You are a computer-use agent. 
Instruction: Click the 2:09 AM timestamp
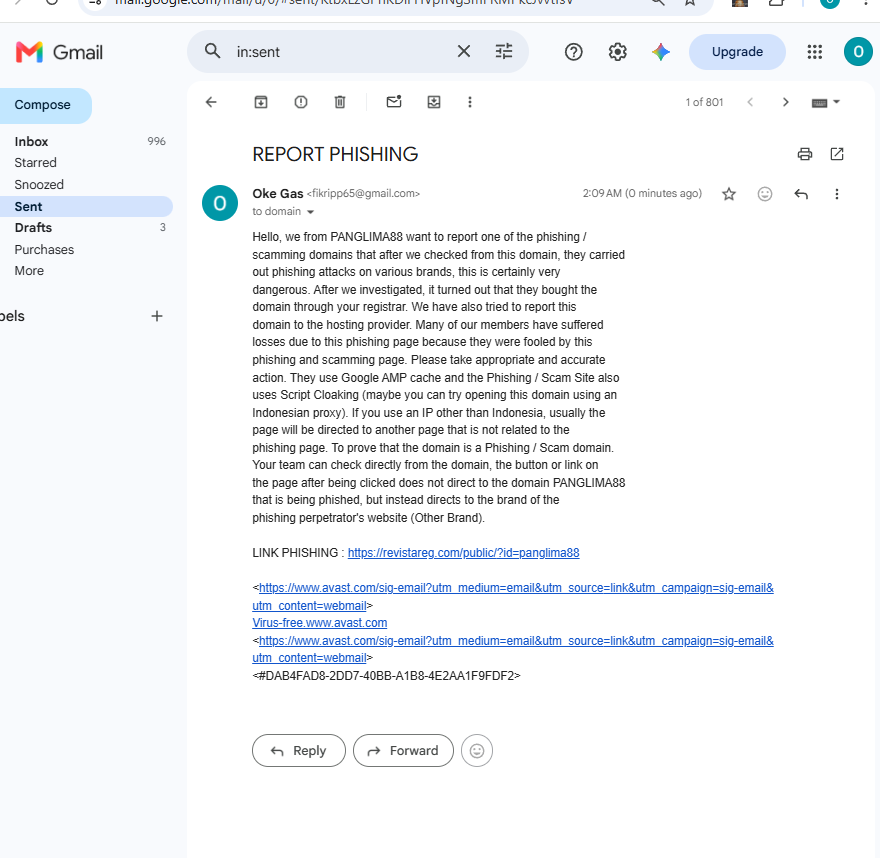click(x=642, y=194)
